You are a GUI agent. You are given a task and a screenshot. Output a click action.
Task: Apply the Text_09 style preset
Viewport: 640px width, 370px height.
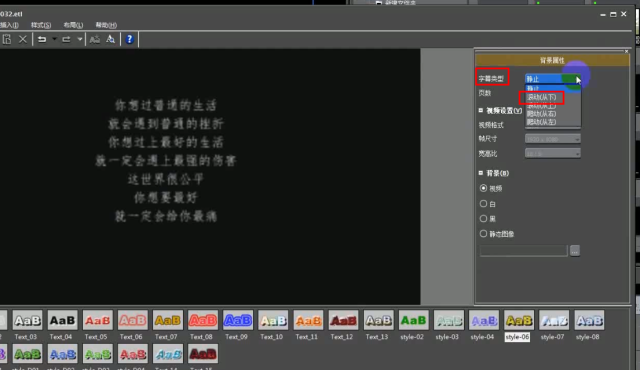pyautogui.click(x=238, y=321)
